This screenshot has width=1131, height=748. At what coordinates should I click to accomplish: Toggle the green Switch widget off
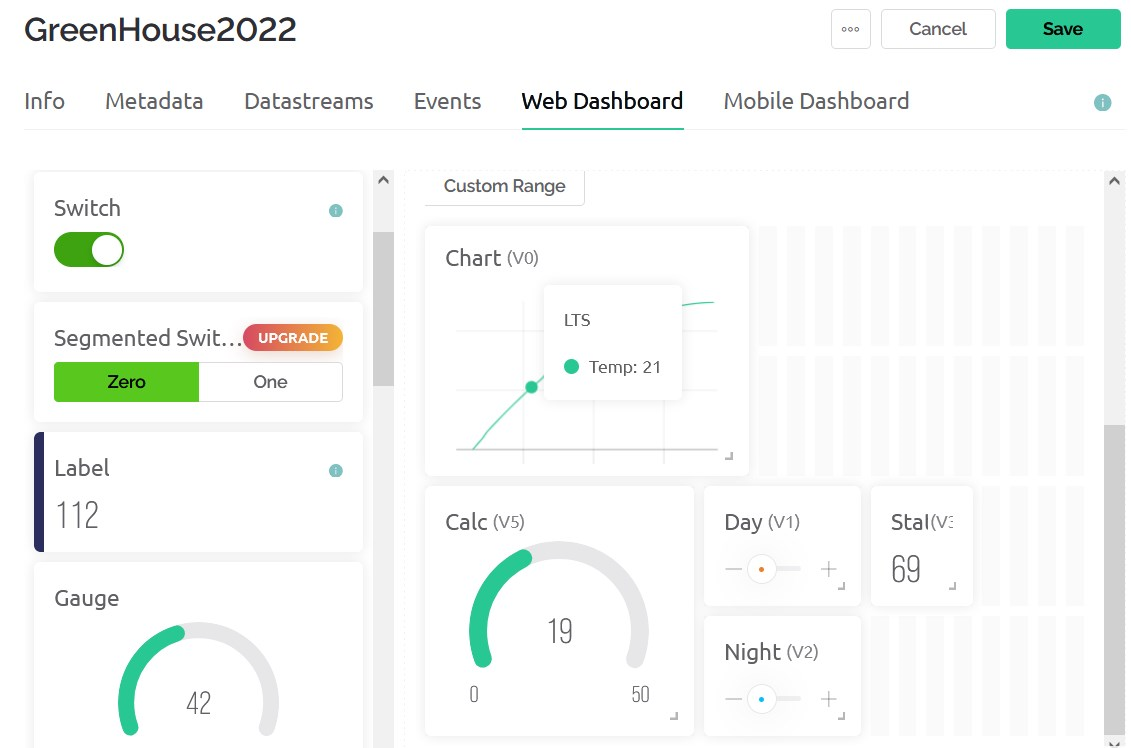(x=89, y=250)
